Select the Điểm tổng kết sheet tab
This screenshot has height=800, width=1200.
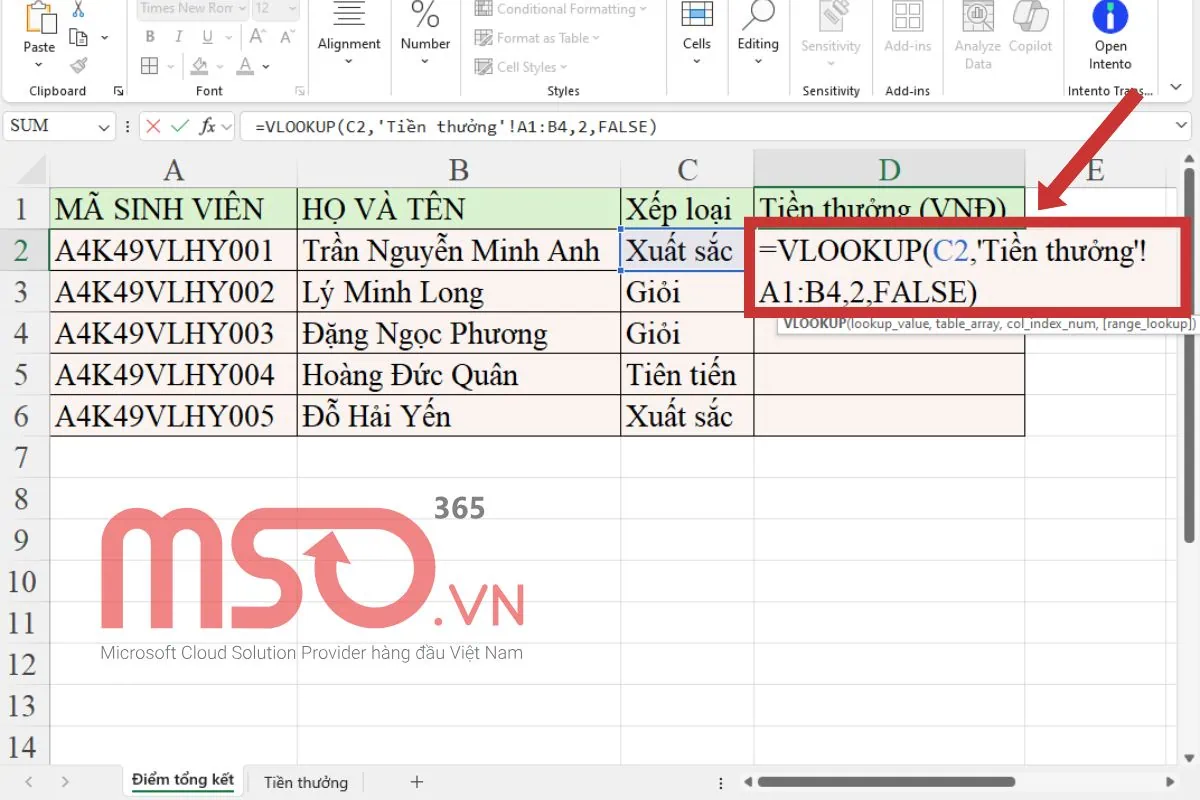(182, 781)
